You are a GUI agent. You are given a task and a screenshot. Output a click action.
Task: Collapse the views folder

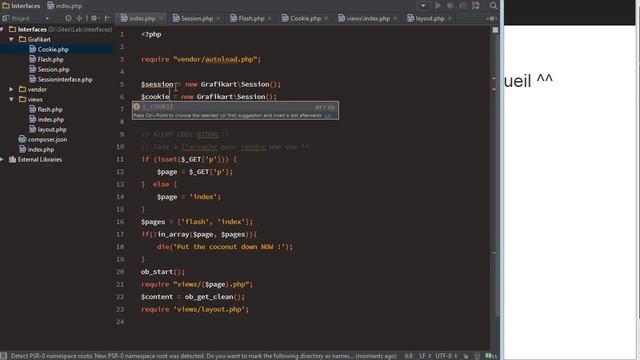tap(12, 99)
